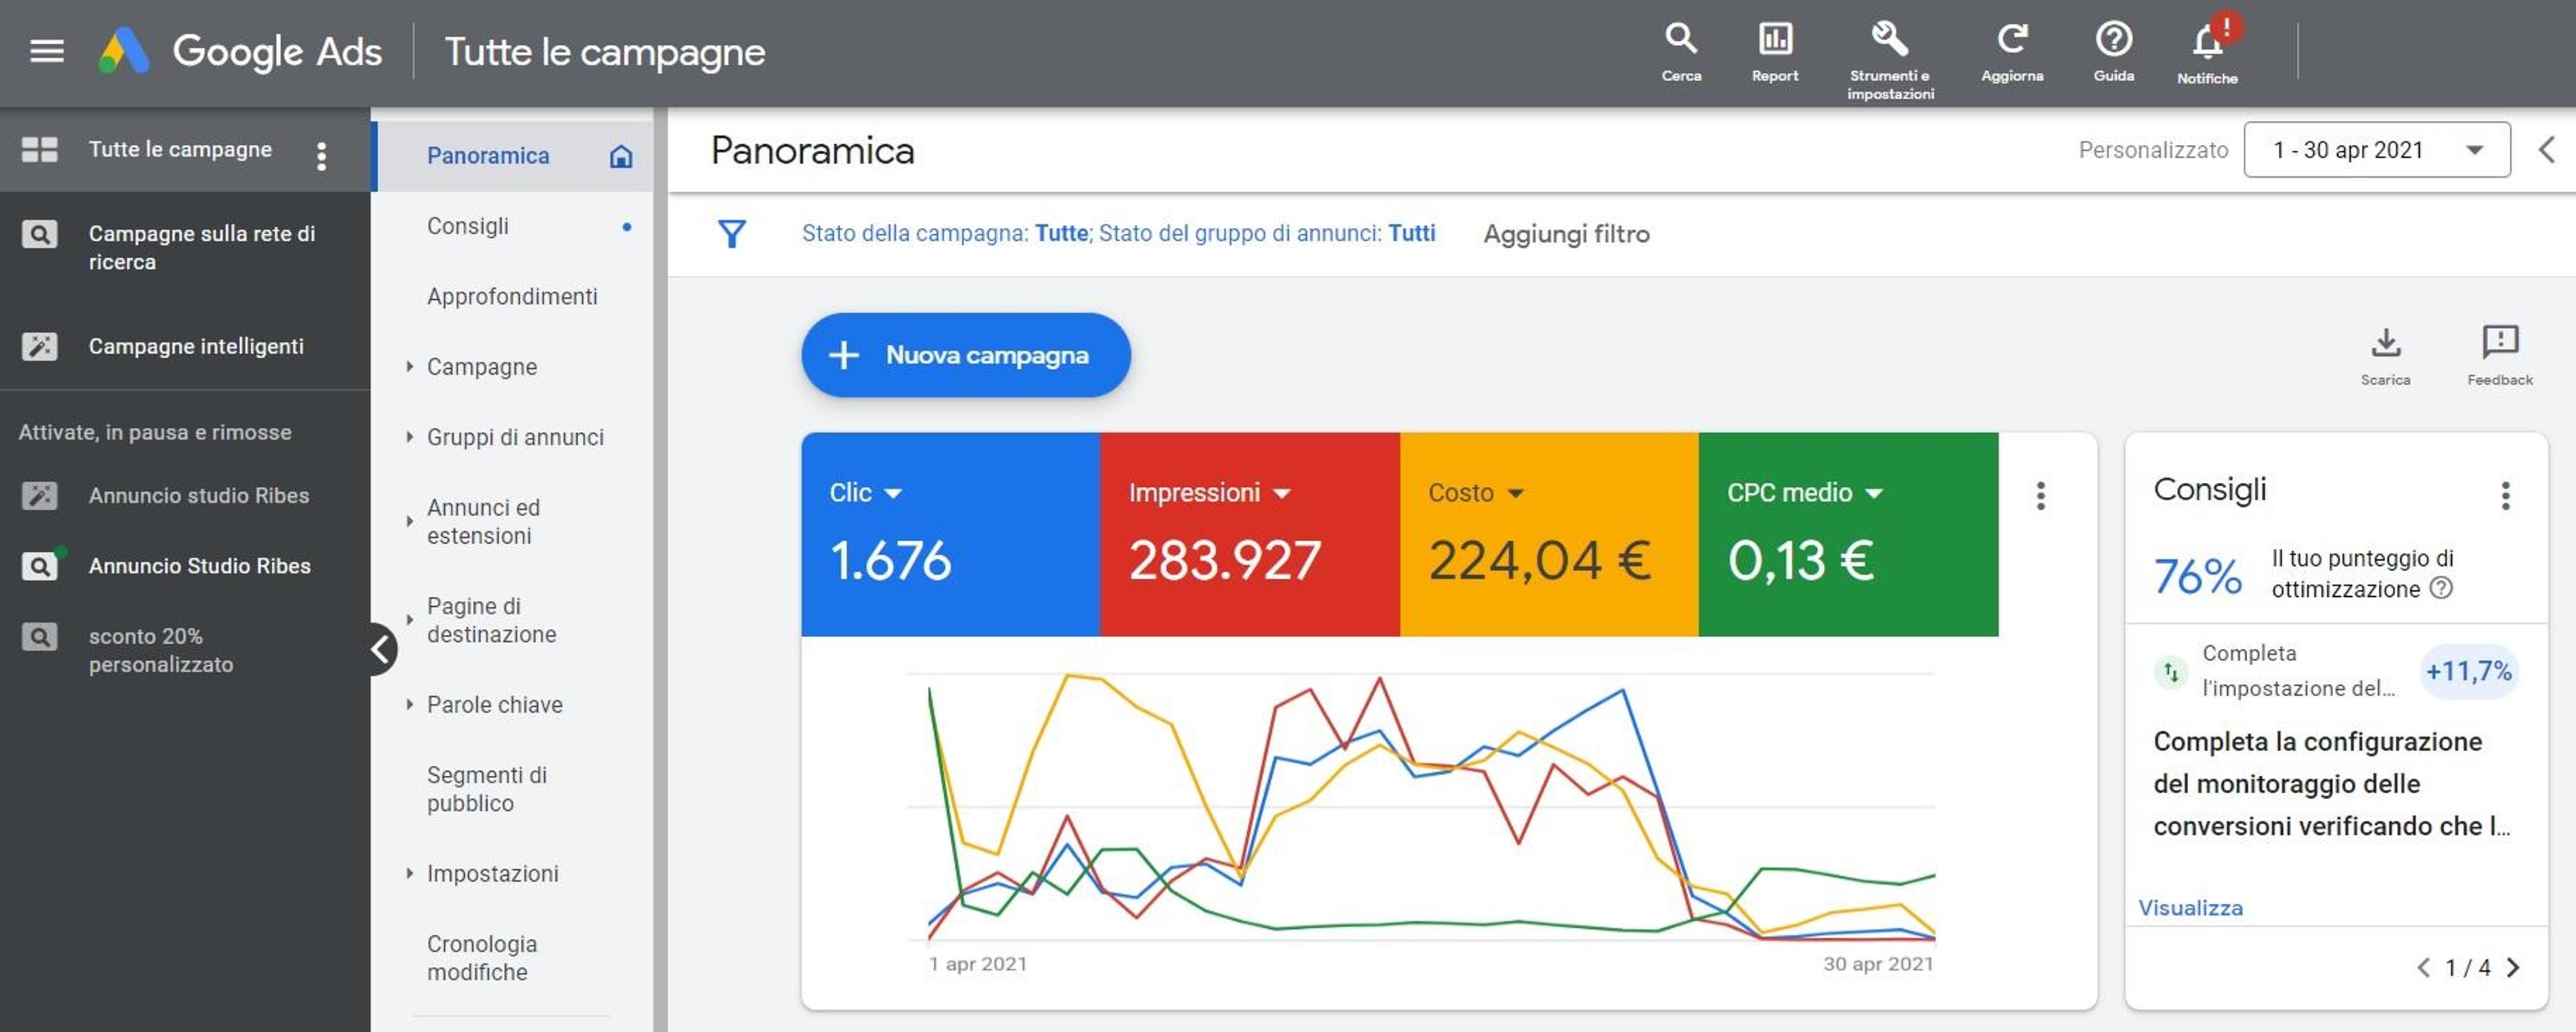Click the filter funnel icon
The width and height of the screenshot is (2576, 1032).
(732, 234)
